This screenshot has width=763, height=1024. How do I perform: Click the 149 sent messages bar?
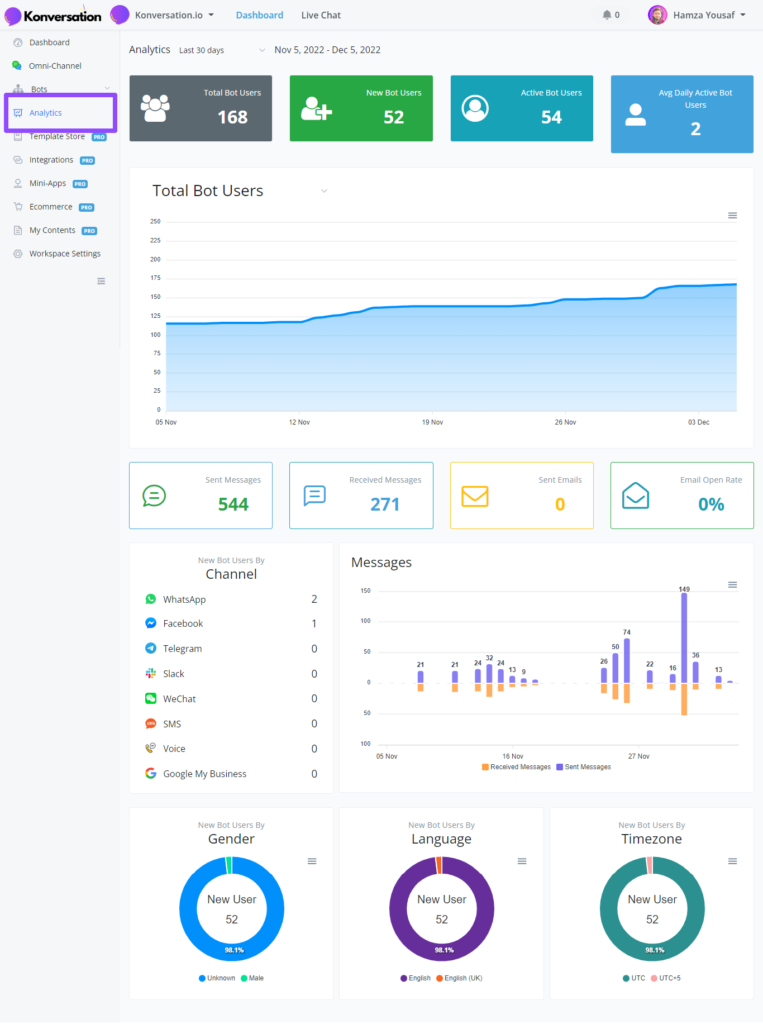684,638
